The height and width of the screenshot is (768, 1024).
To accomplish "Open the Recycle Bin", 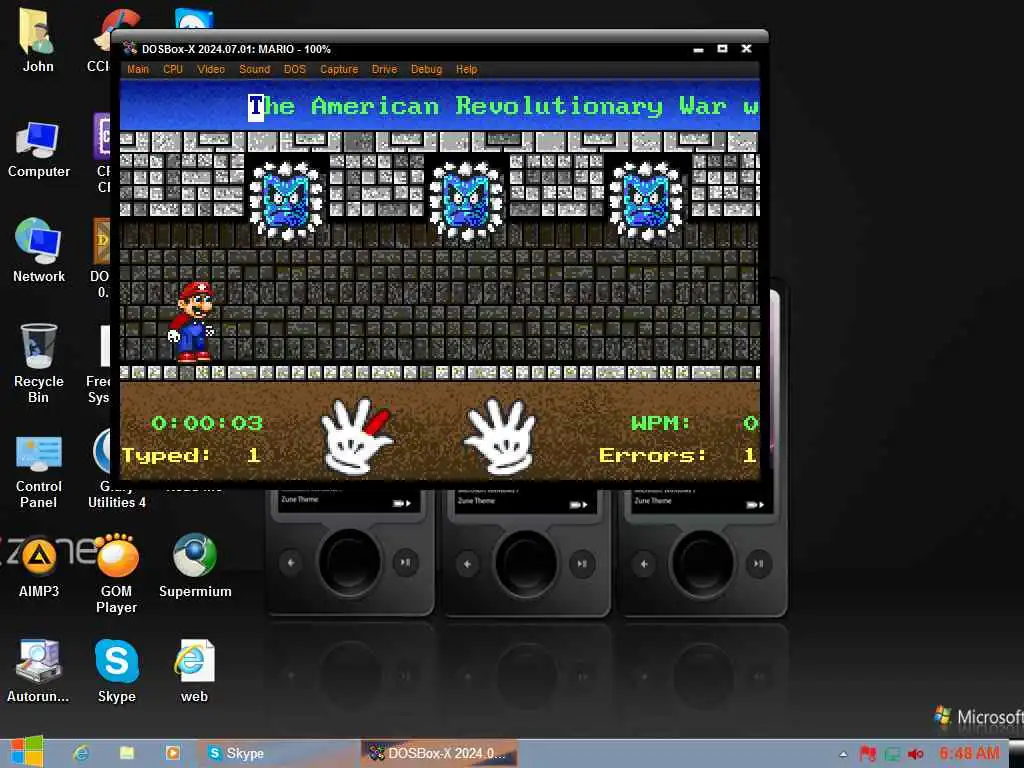I will click(x=39, y=363).
